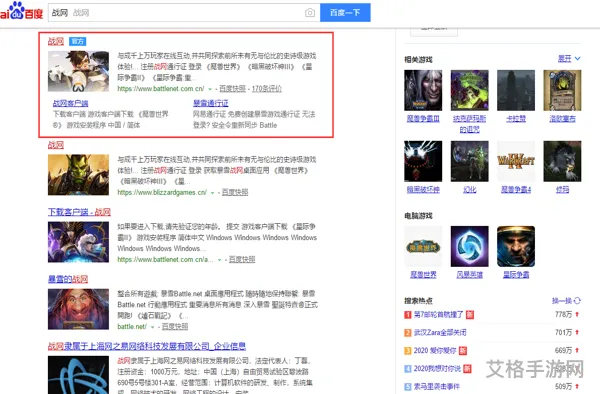Open the 幻化 text link
Screen dimensions: 600x394
470,190
